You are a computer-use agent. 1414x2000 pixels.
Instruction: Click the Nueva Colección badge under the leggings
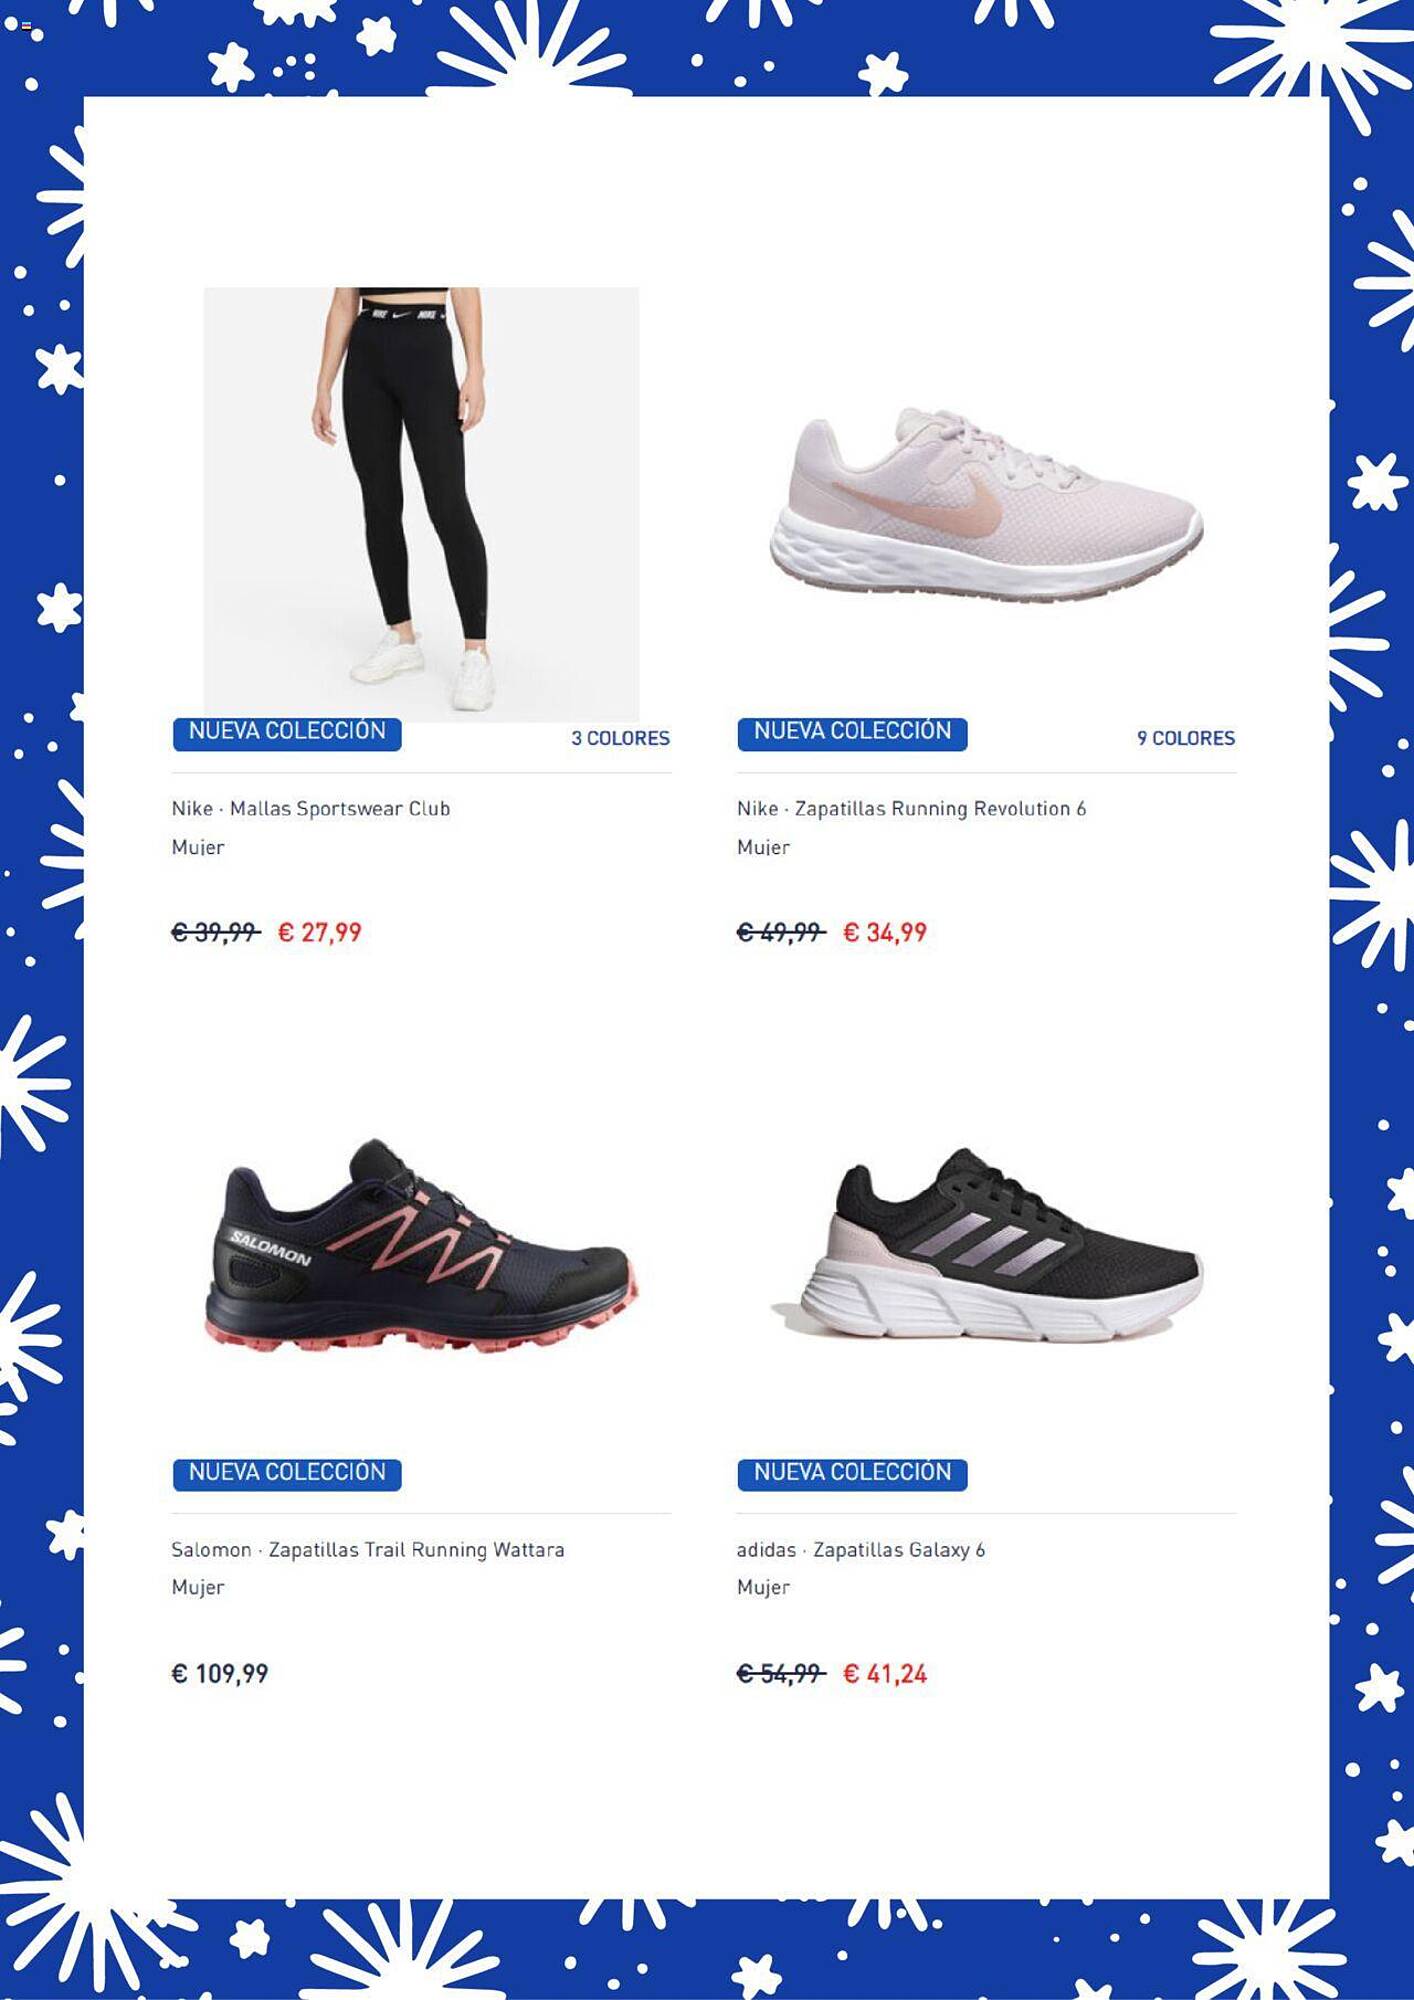coord(287,733)
